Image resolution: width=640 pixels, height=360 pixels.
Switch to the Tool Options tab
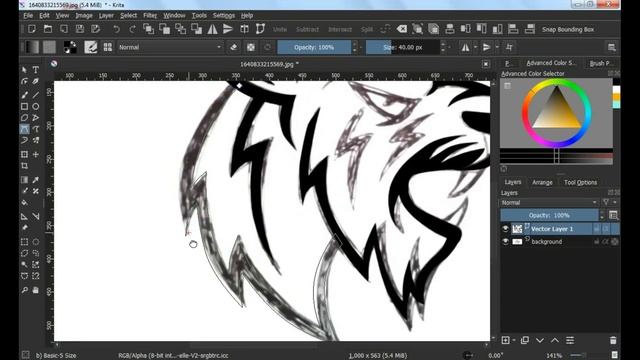(x=580, y=182)
